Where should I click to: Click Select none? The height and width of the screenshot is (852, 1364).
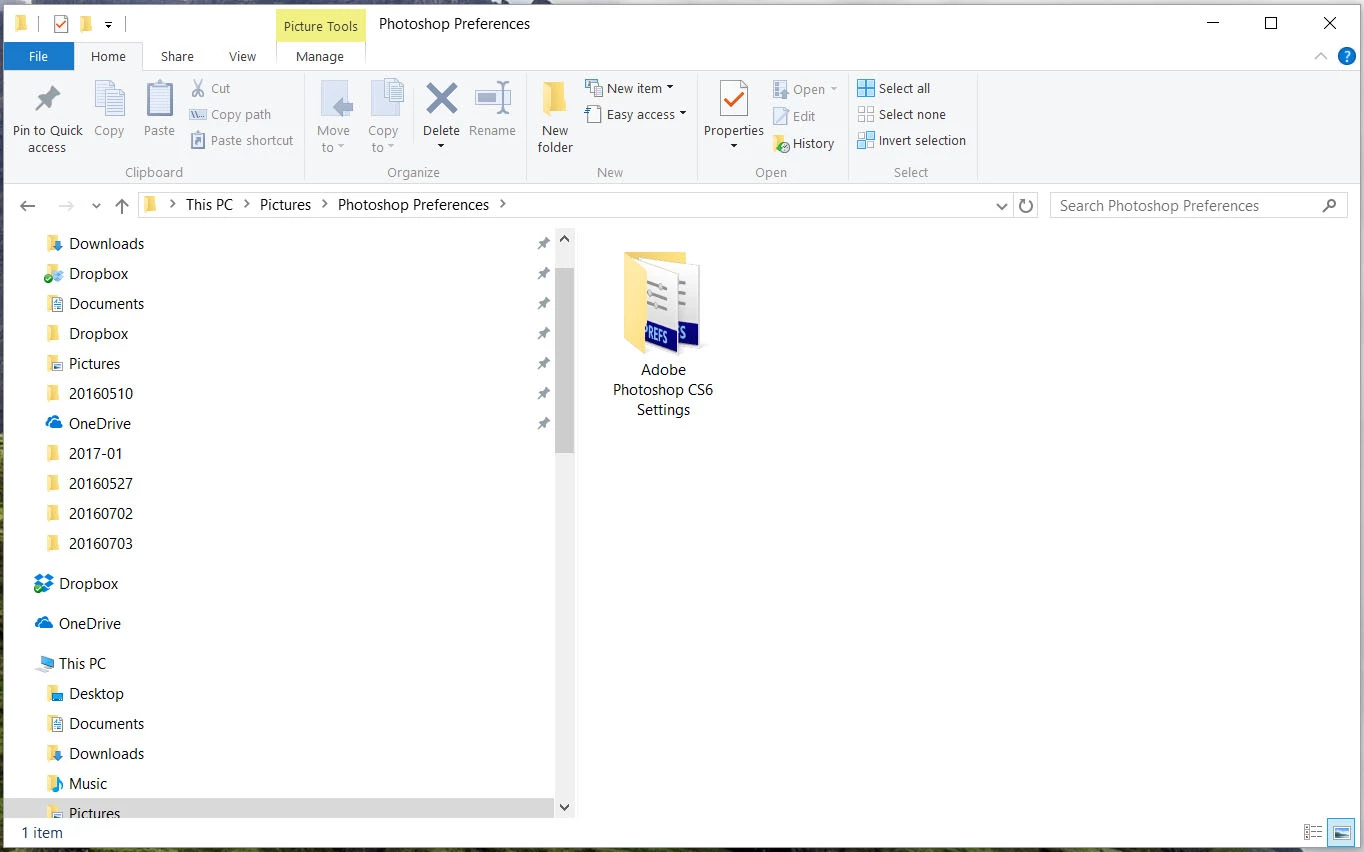click(901, 114)
